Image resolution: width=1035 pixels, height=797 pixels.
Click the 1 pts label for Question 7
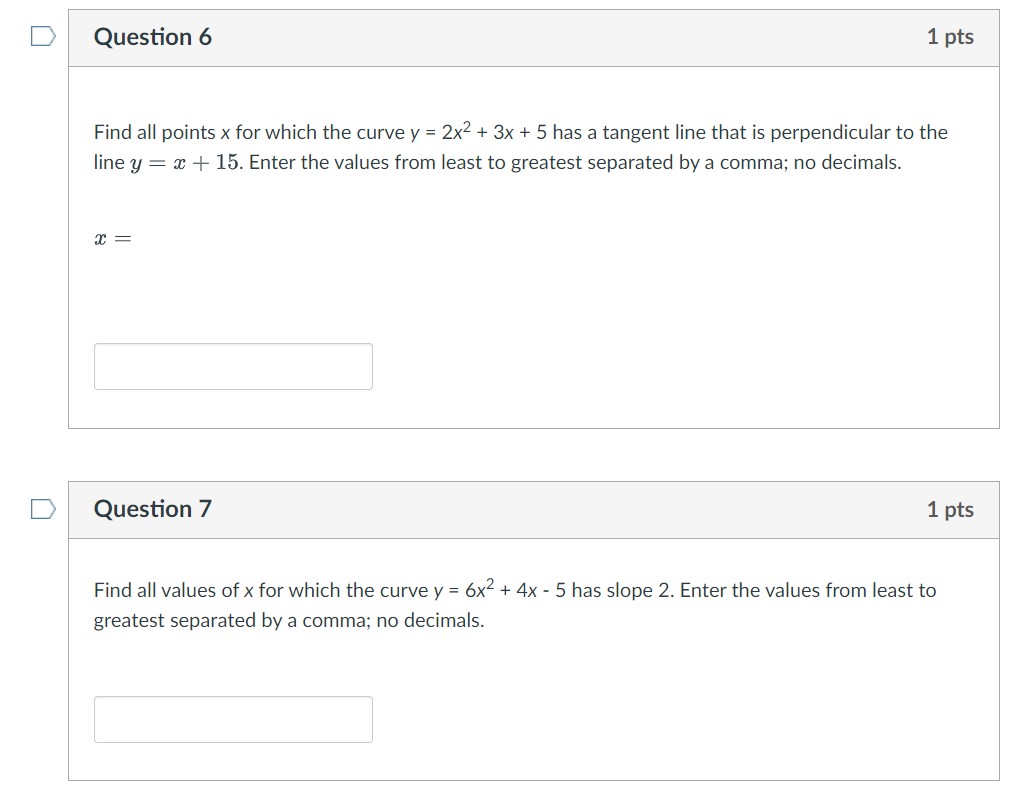(x=951, y=509)
